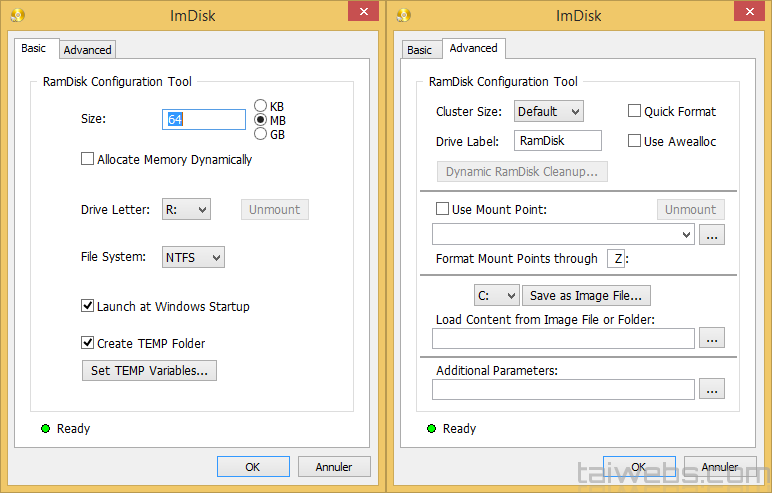Click Format Mount Points through Z field
Screen dimensions: 772x493
(616, 259)
